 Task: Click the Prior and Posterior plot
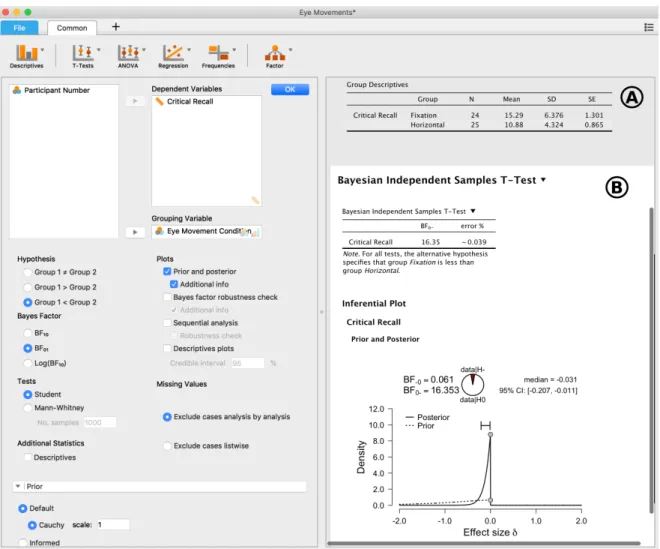pyautogui.click(x=470, y=451)
